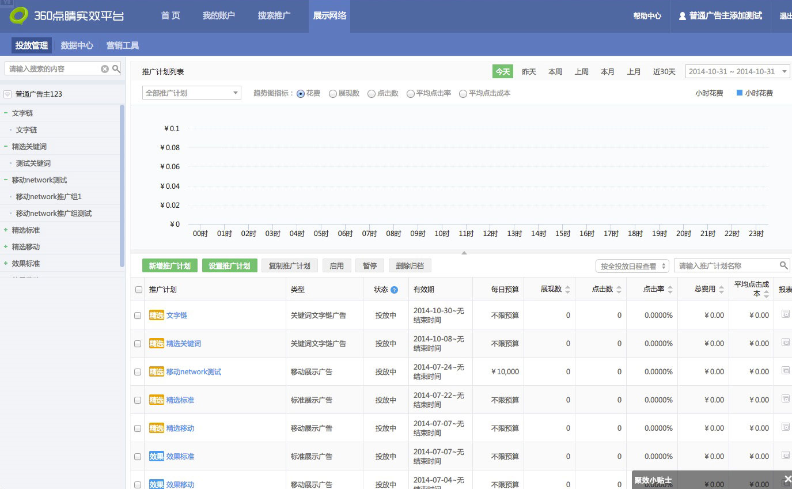Viewport: 792px width, 489px height.
Task: Click the help icon next to 状态 column
Action: click(x=394, y=290)
